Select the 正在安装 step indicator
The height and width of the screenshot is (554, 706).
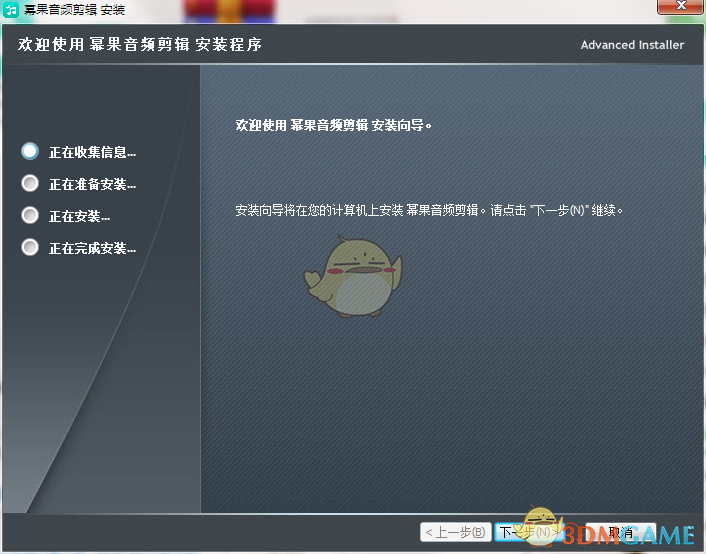click(x=30, y=215)
